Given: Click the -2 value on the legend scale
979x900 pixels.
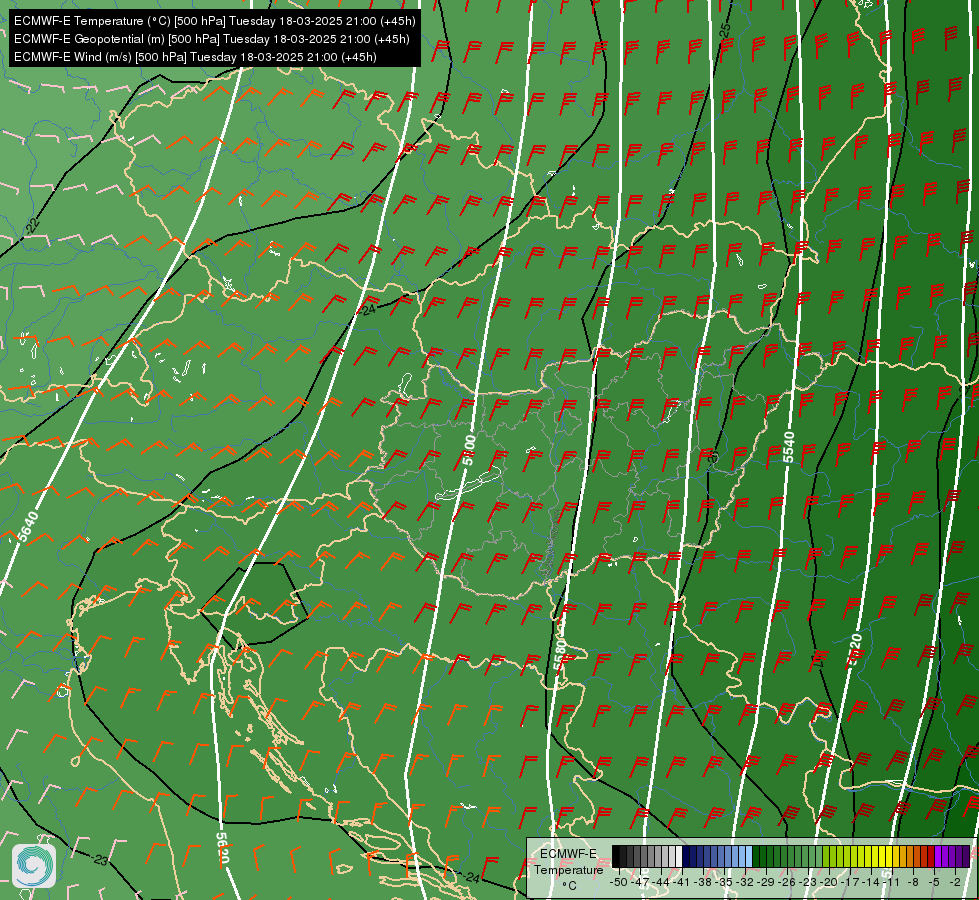Looking at the screenshot, I should [x=955, y=883].
